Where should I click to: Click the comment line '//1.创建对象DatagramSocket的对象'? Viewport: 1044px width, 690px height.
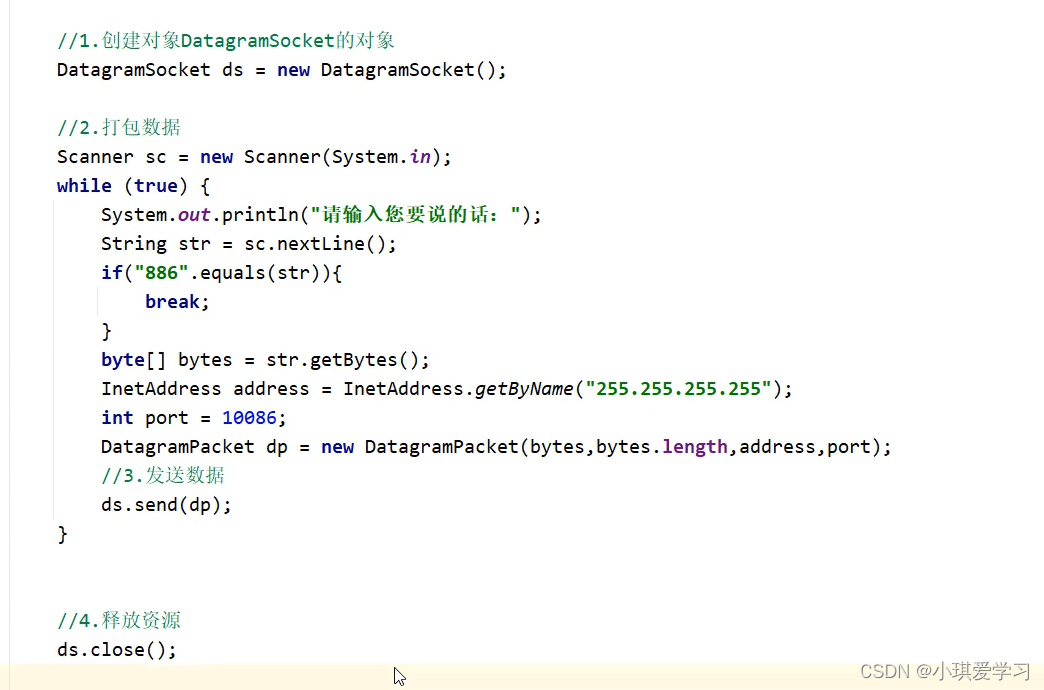[226, 41]
